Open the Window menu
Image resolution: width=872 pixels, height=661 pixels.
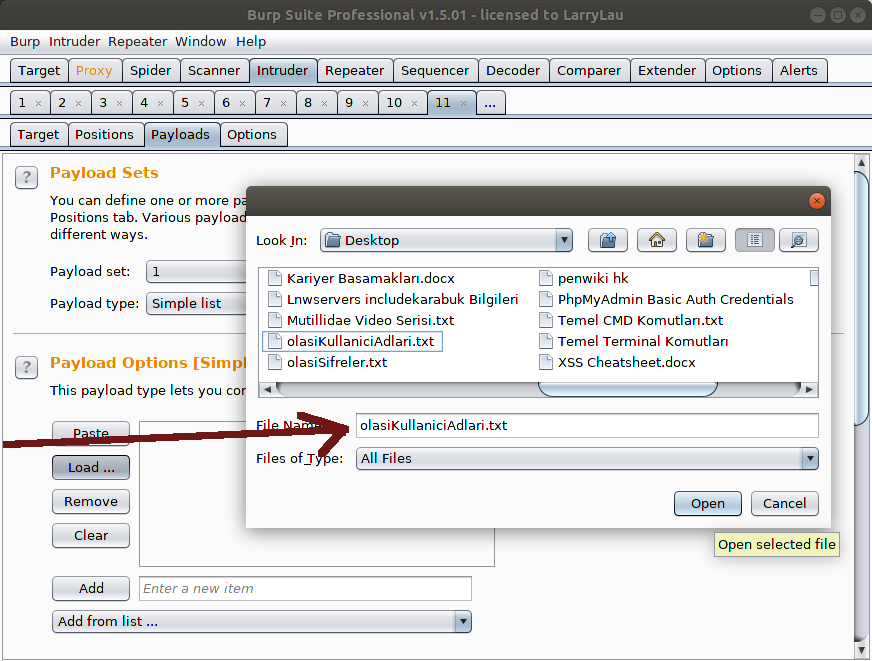pyautogui.click(x=201, y=42)
